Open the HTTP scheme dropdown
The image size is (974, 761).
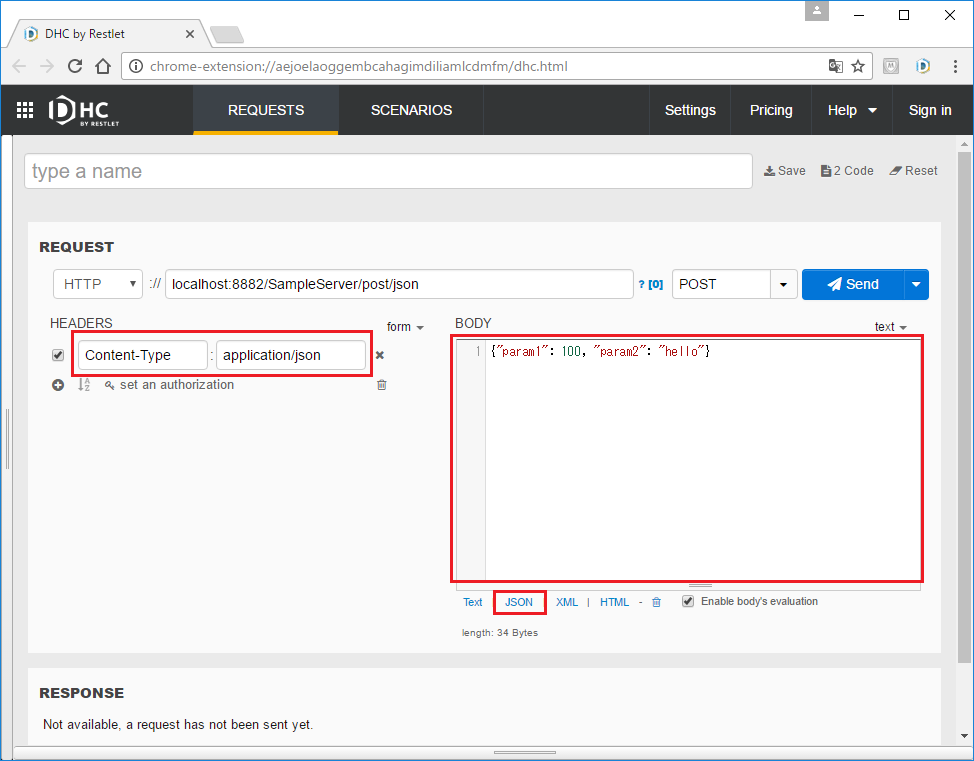point(98,284)
